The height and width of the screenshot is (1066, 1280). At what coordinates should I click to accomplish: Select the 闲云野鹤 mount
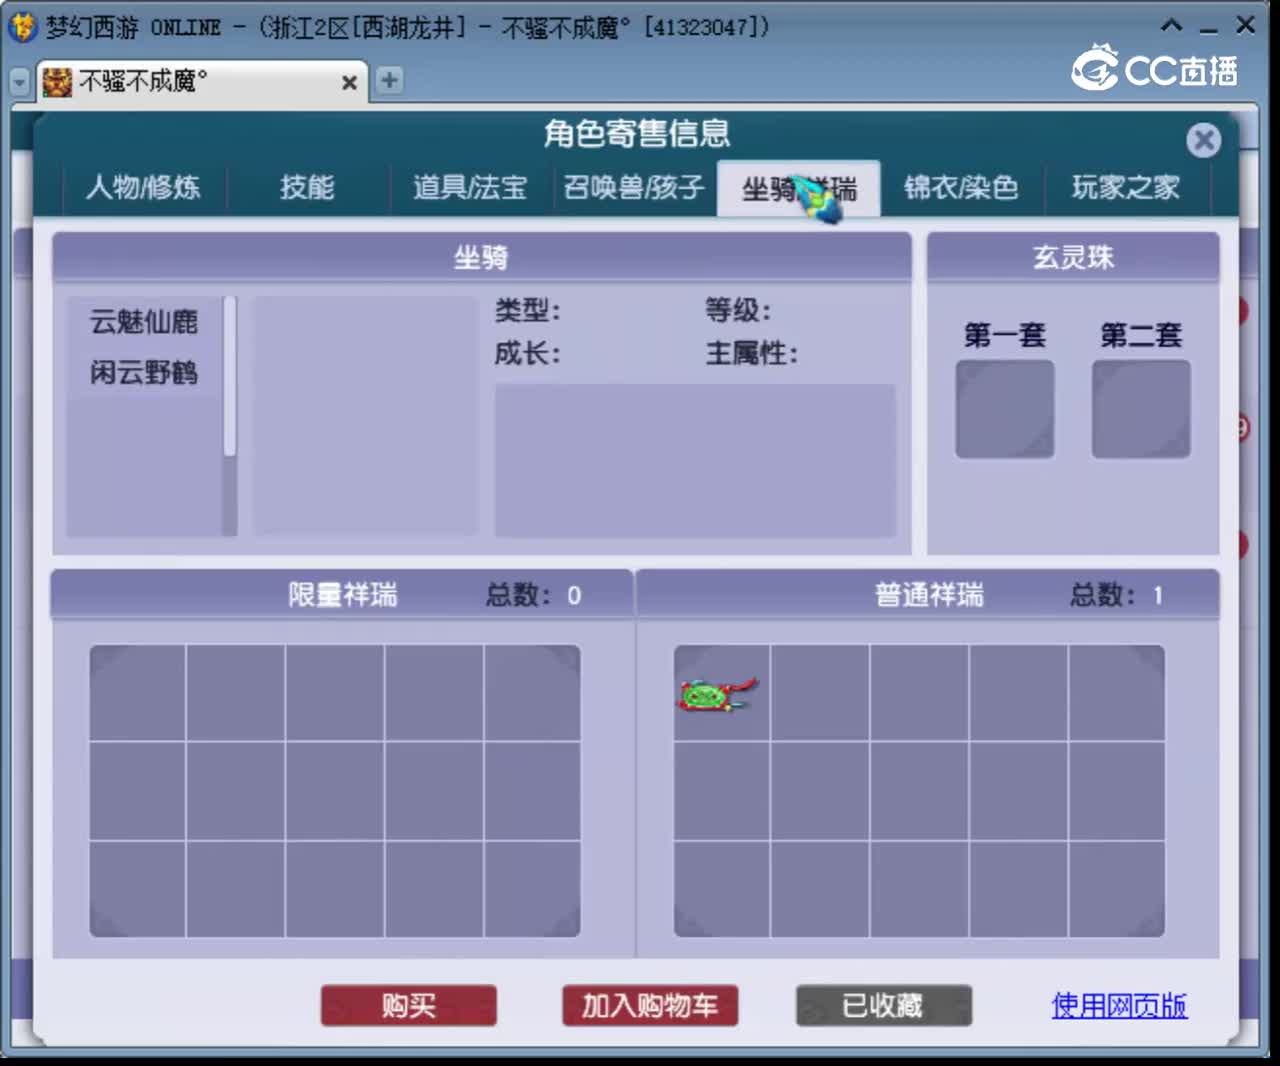click(x=144, y=373)
